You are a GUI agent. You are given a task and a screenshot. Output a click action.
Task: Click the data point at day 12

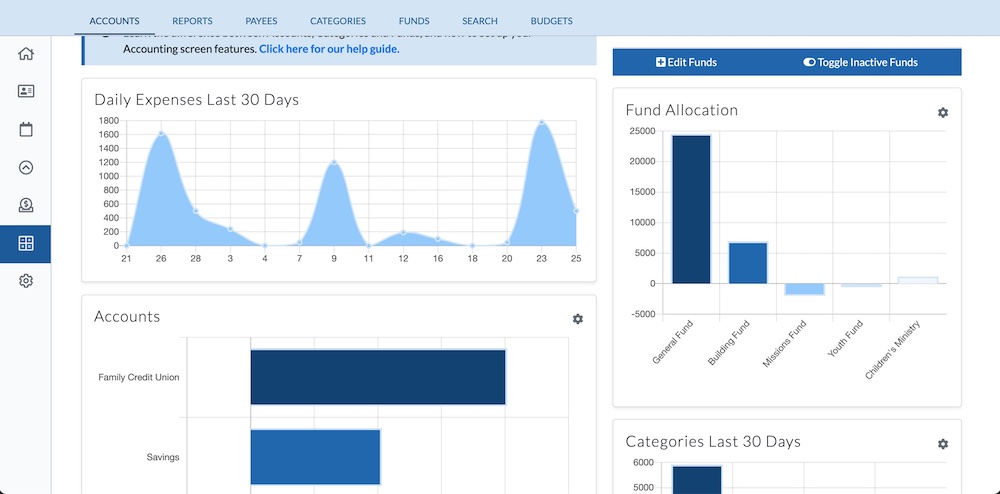403,233
